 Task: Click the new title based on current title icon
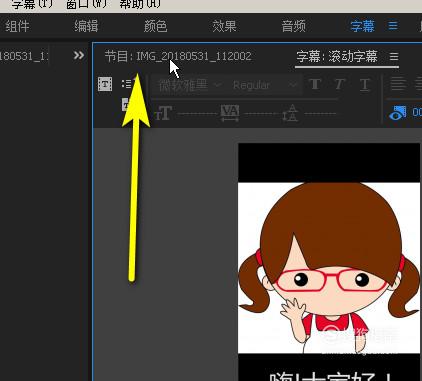(x=105, y=84)
